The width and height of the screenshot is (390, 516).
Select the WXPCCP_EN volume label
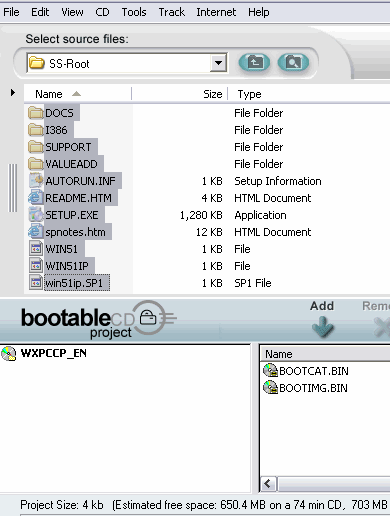54,353
